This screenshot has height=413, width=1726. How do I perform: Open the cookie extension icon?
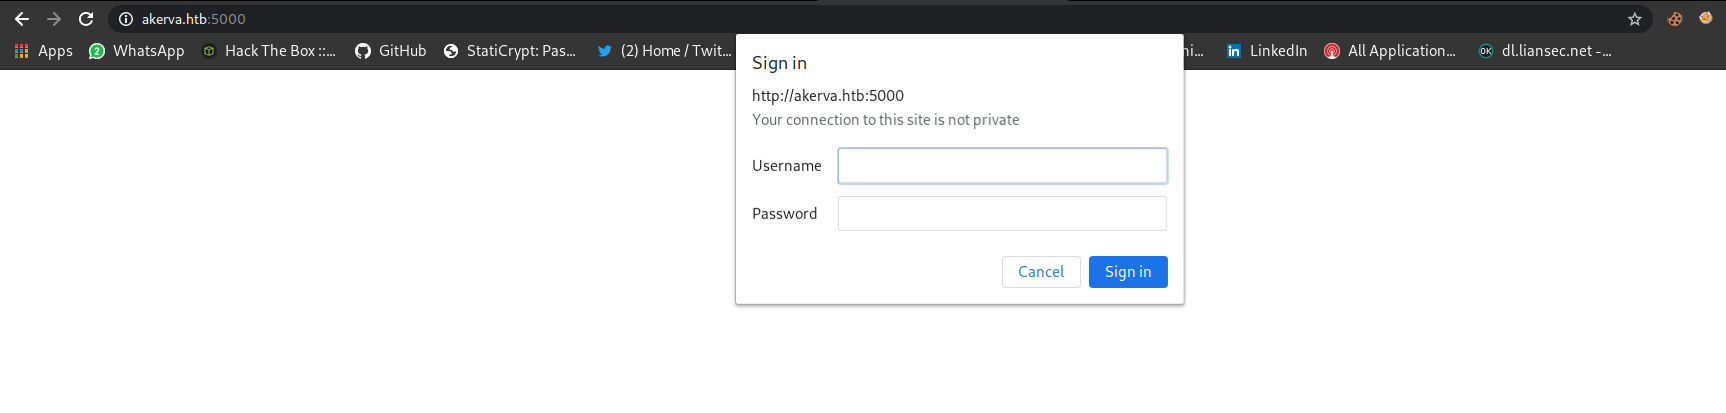click(1675, 19)
